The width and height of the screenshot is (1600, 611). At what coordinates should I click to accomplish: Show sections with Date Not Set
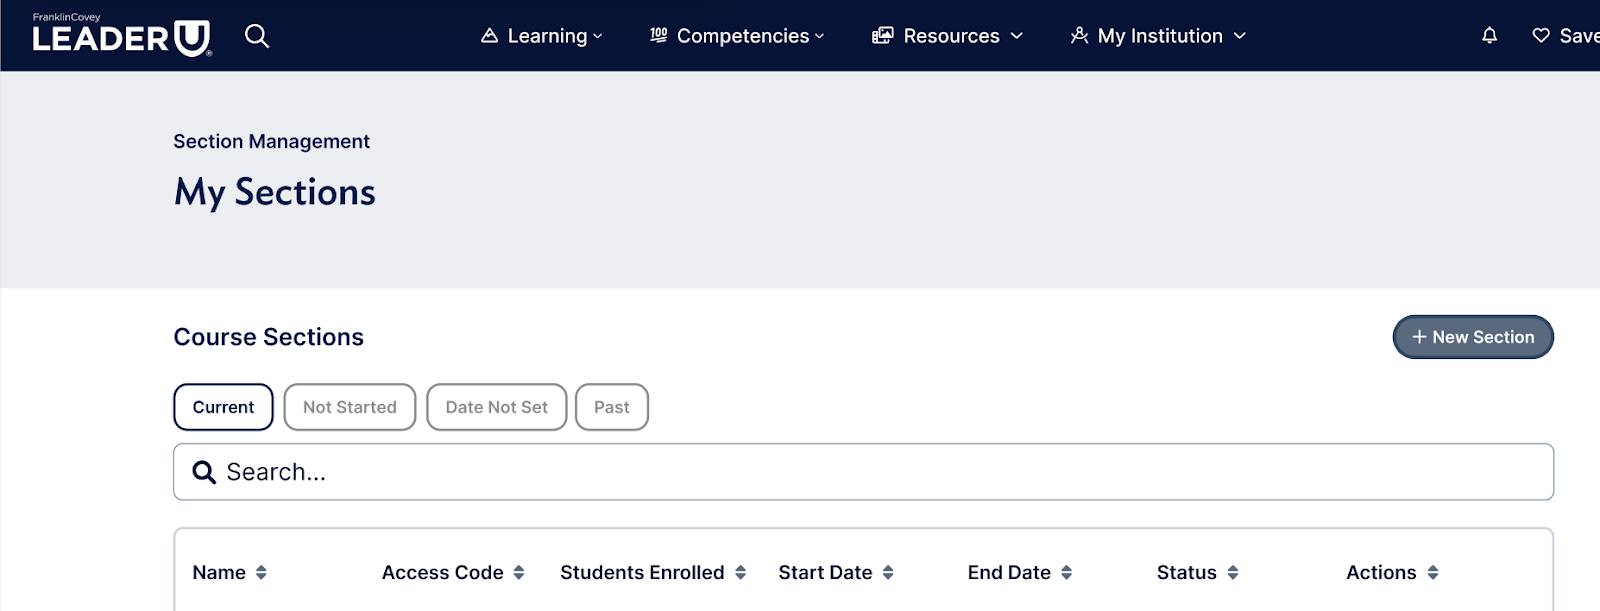click(496, 407)
